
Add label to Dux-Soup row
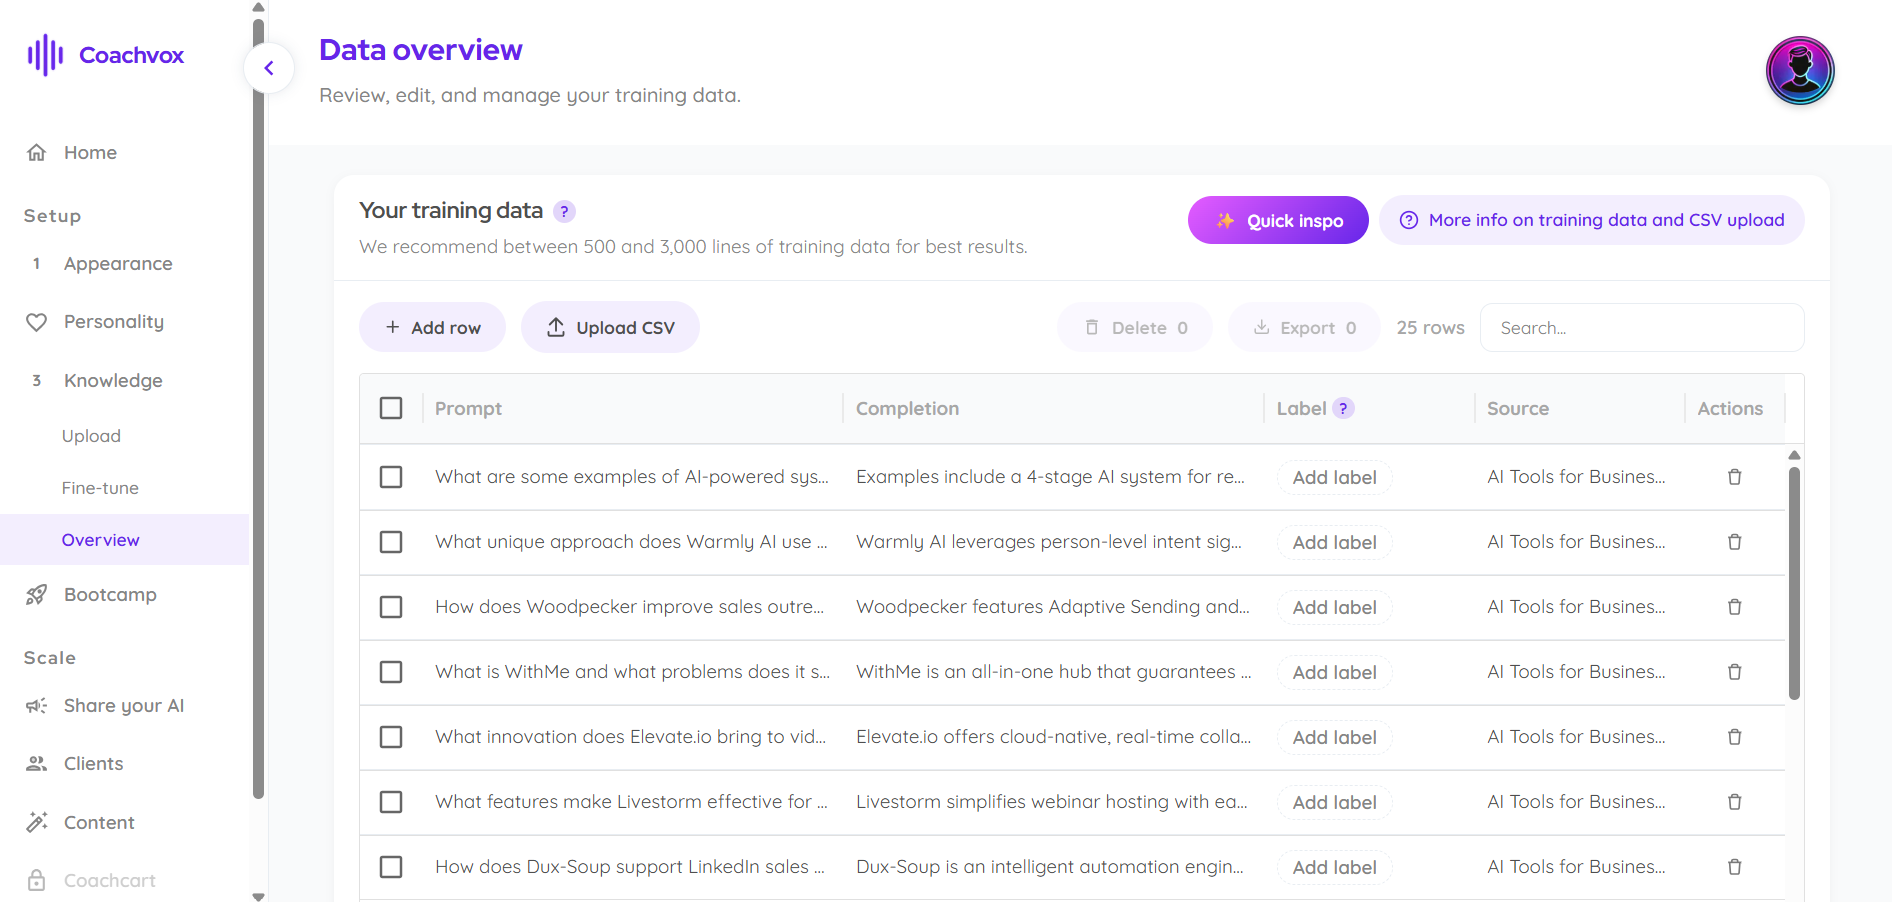tap(1334, 867)
